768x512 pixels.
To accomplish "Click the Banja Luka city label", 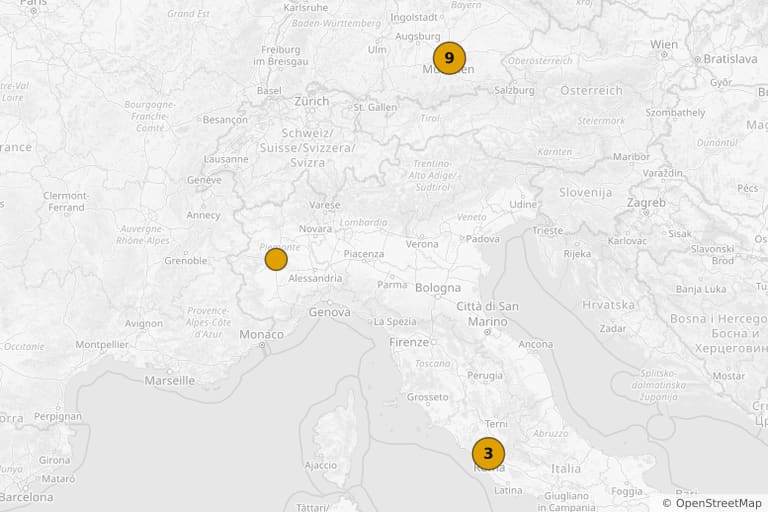I will (x=700, y=290).
